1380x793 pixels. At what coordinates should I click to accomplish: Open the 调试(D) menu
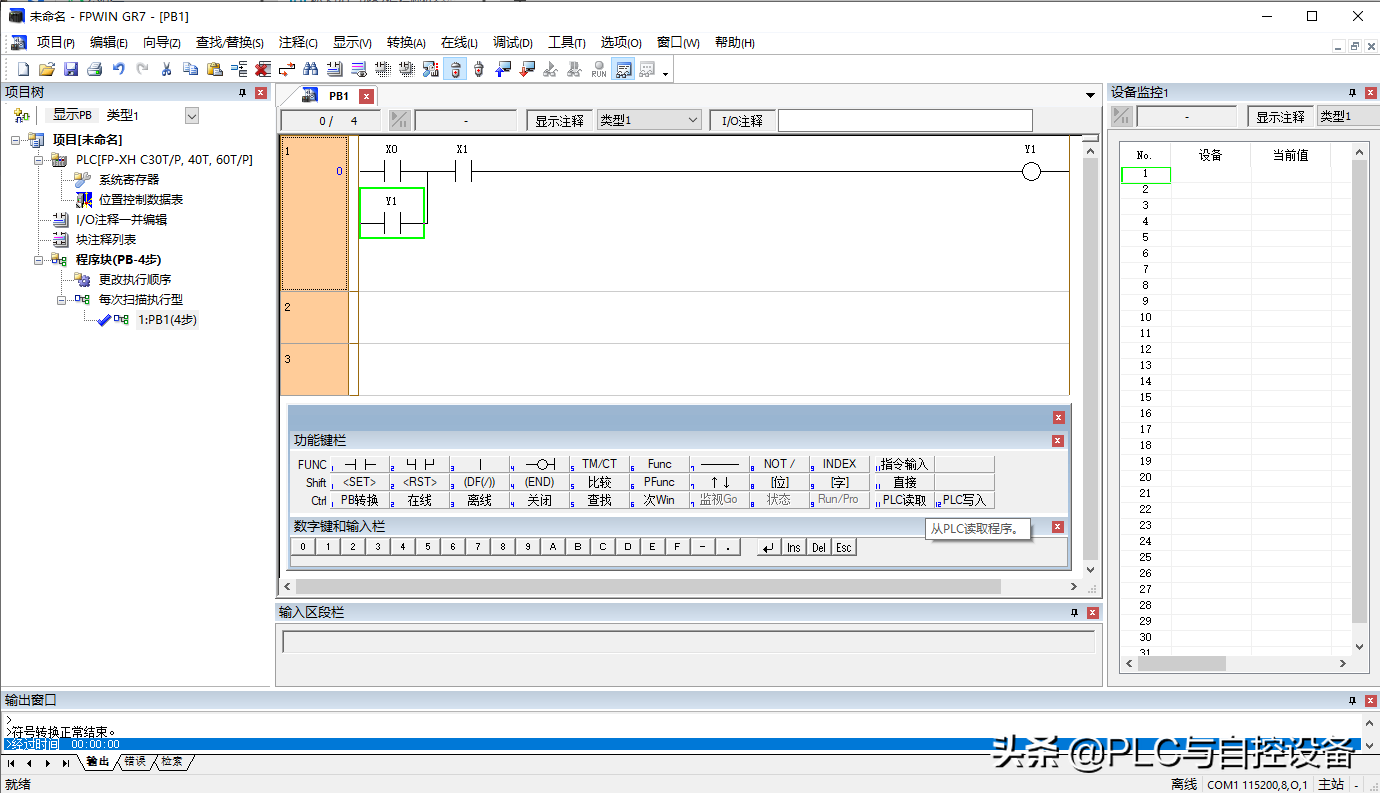point(512,43)
